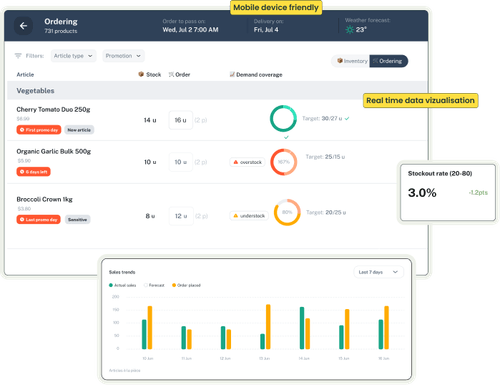
Task: Click the green checkmark next to Target 30/27
Action: pos(347,119)
